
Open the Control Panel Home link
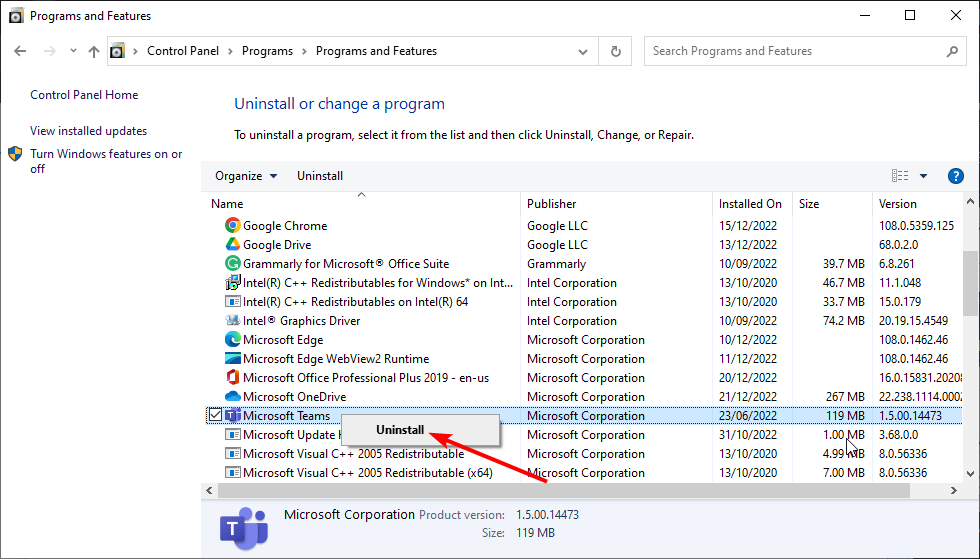coord(84,94)
